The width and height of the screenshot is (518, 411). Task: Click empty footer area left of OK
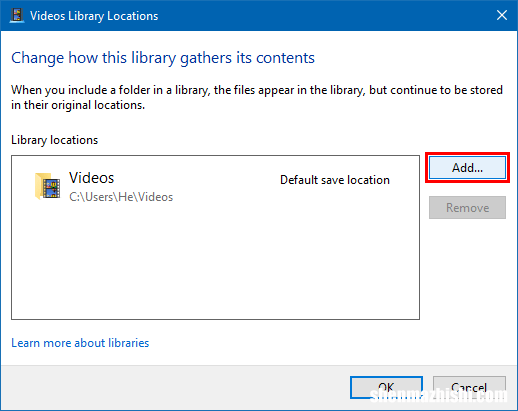(173, 388)
